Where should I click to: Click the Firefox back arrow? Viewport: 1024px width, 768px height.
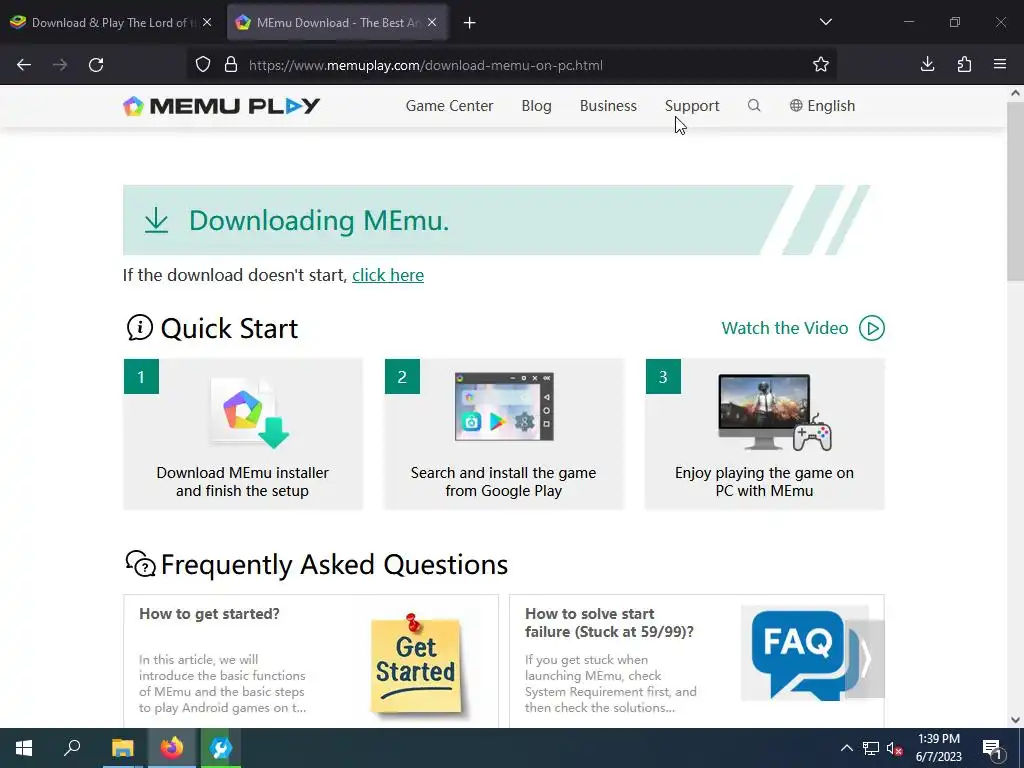click(x=24, y=65)
